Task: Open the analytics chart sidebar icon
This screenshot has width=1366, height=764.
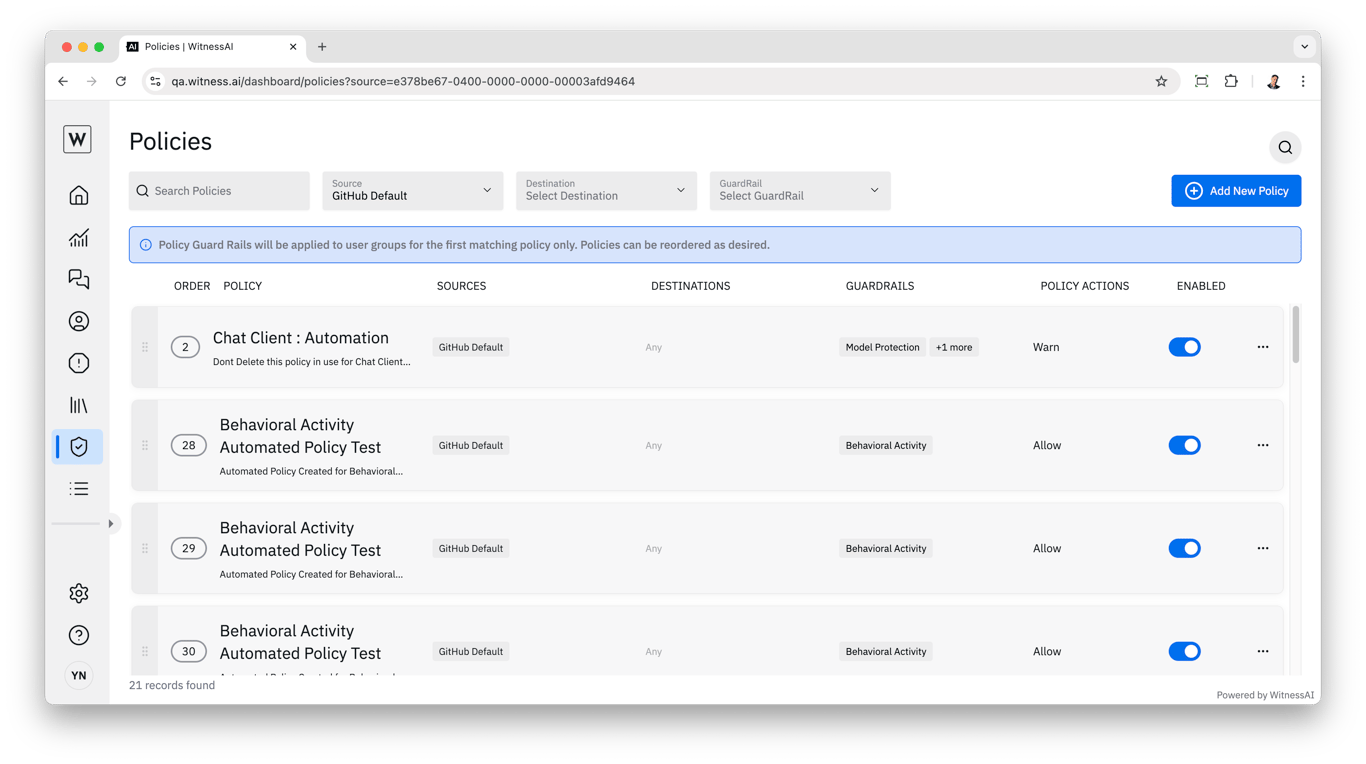Action: [x=79, y=238]
